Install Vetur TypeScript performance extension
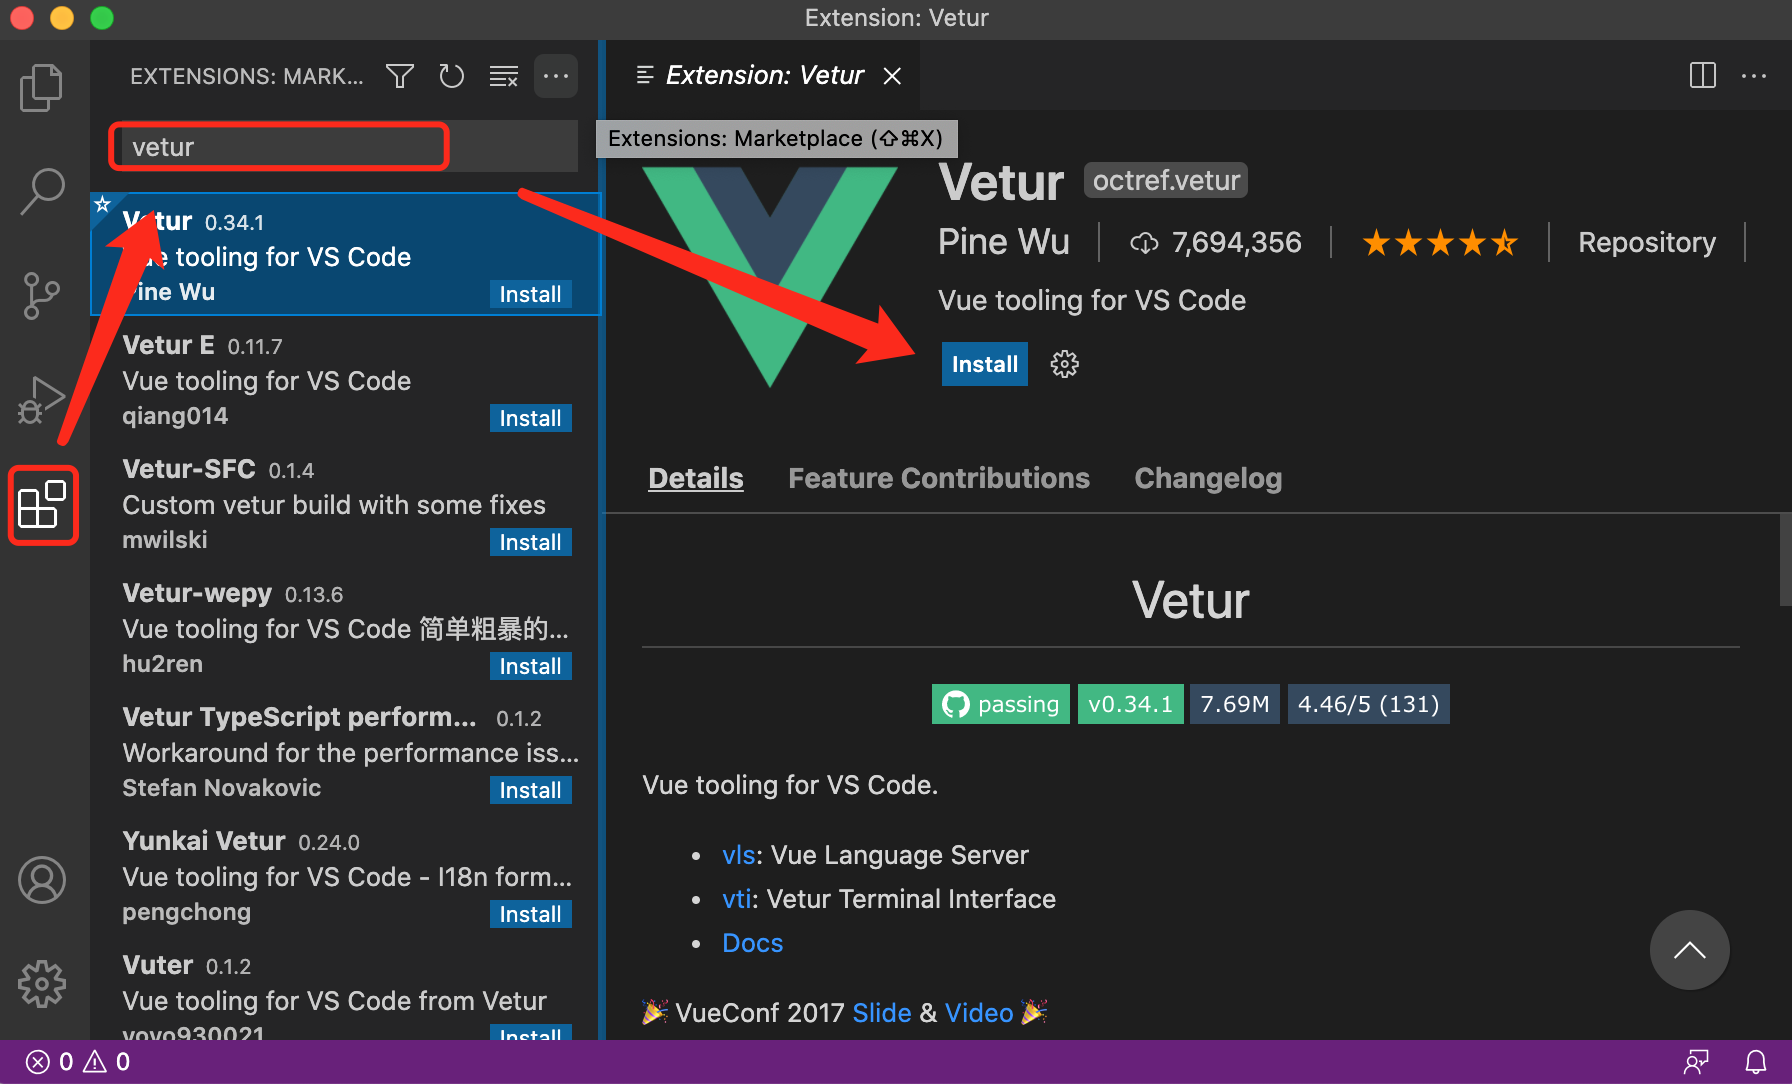 tap(530, 790)
